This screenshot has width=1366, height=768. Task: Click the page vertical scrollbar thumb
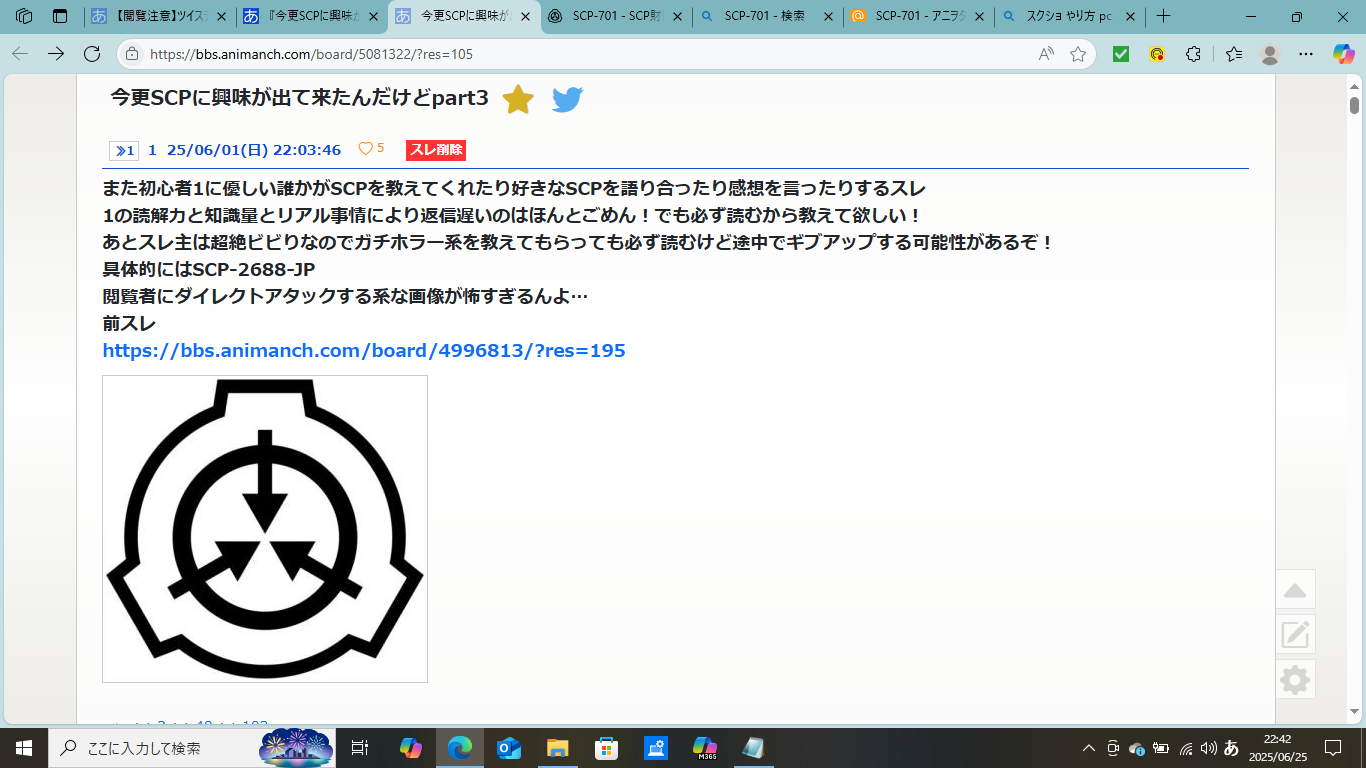click(1354, 105)
